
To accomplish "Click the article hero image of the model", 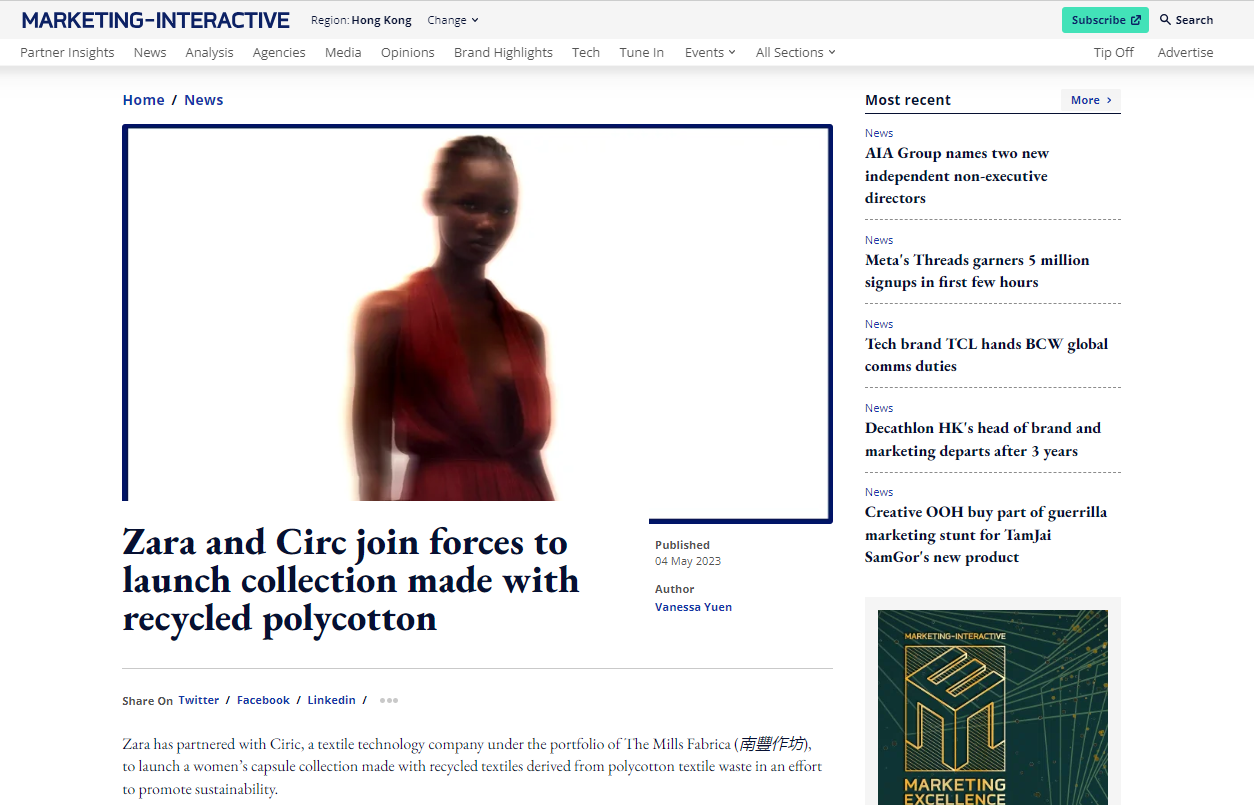I will pyautogui.click(x=477, y=312).
